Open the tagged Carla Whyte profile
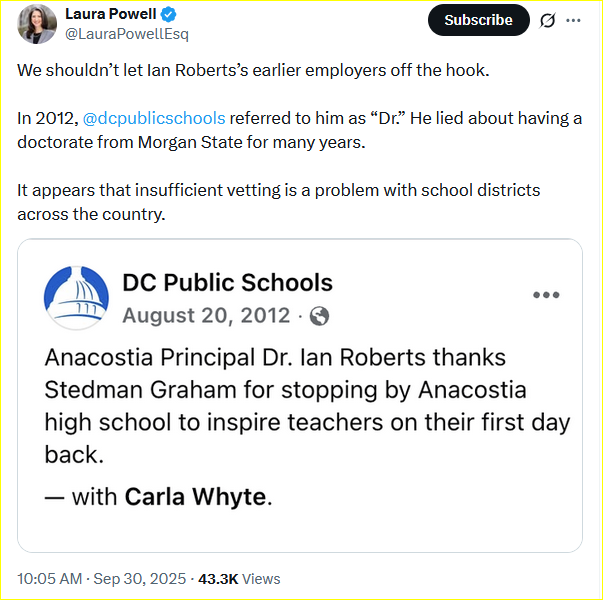 (x=196, y=496)
